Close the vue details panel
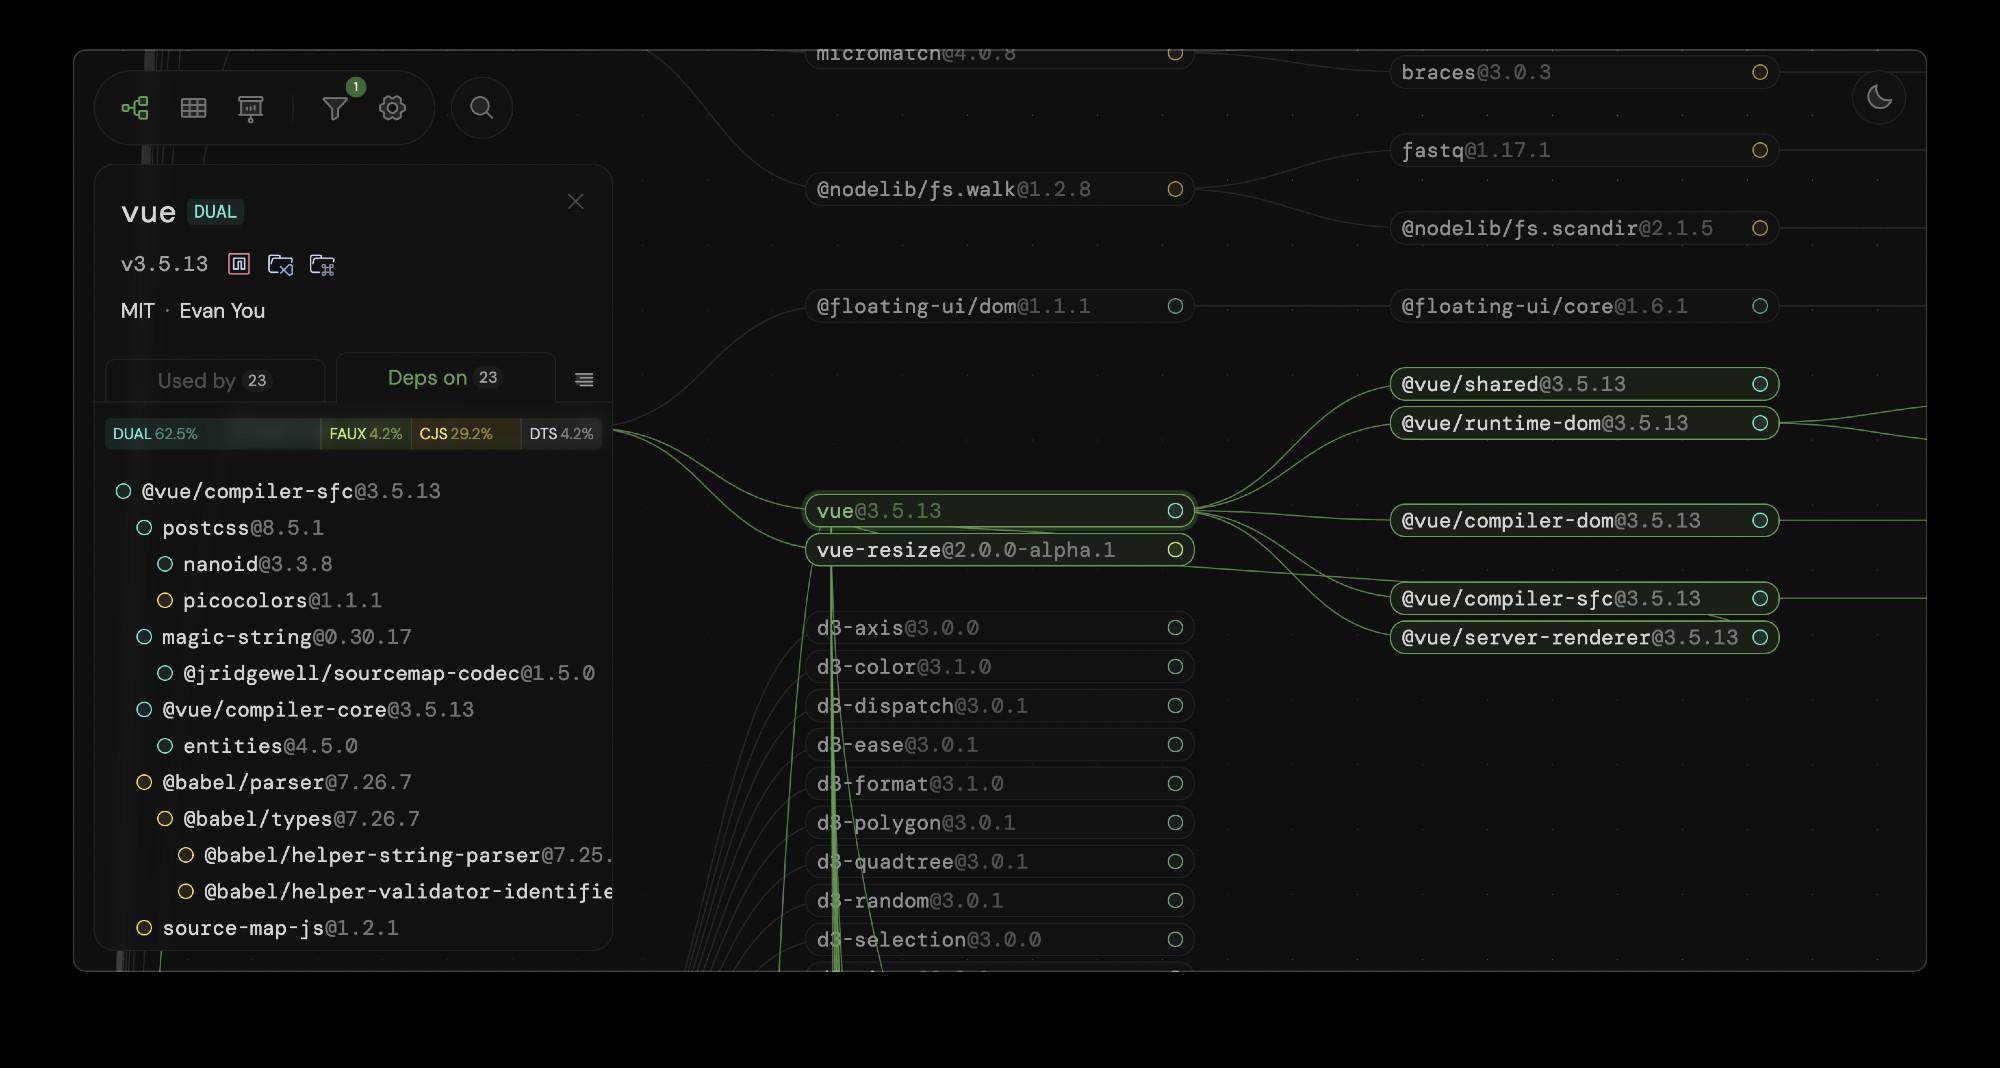Image resolution: width=2000 pixels, height=1068 pixels. (575, 202)
